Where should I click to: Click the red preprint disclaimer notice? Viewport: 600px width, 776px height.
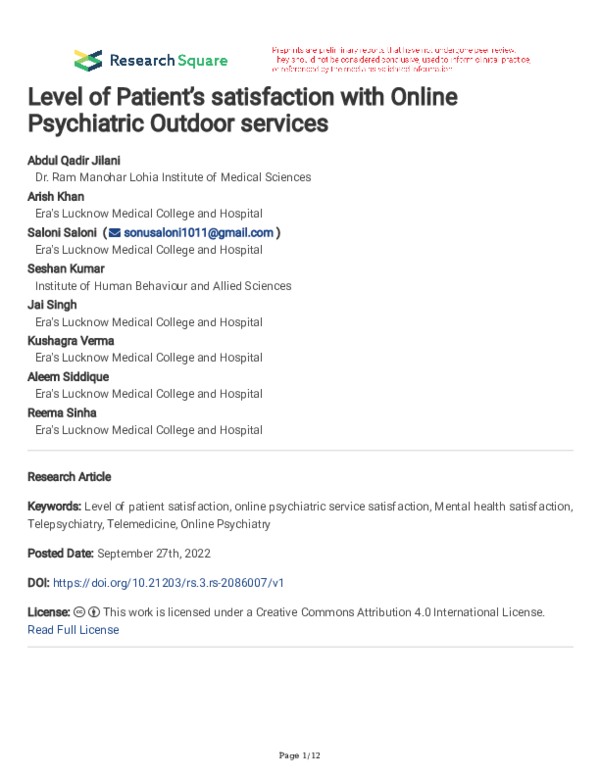tap(401, 60)
